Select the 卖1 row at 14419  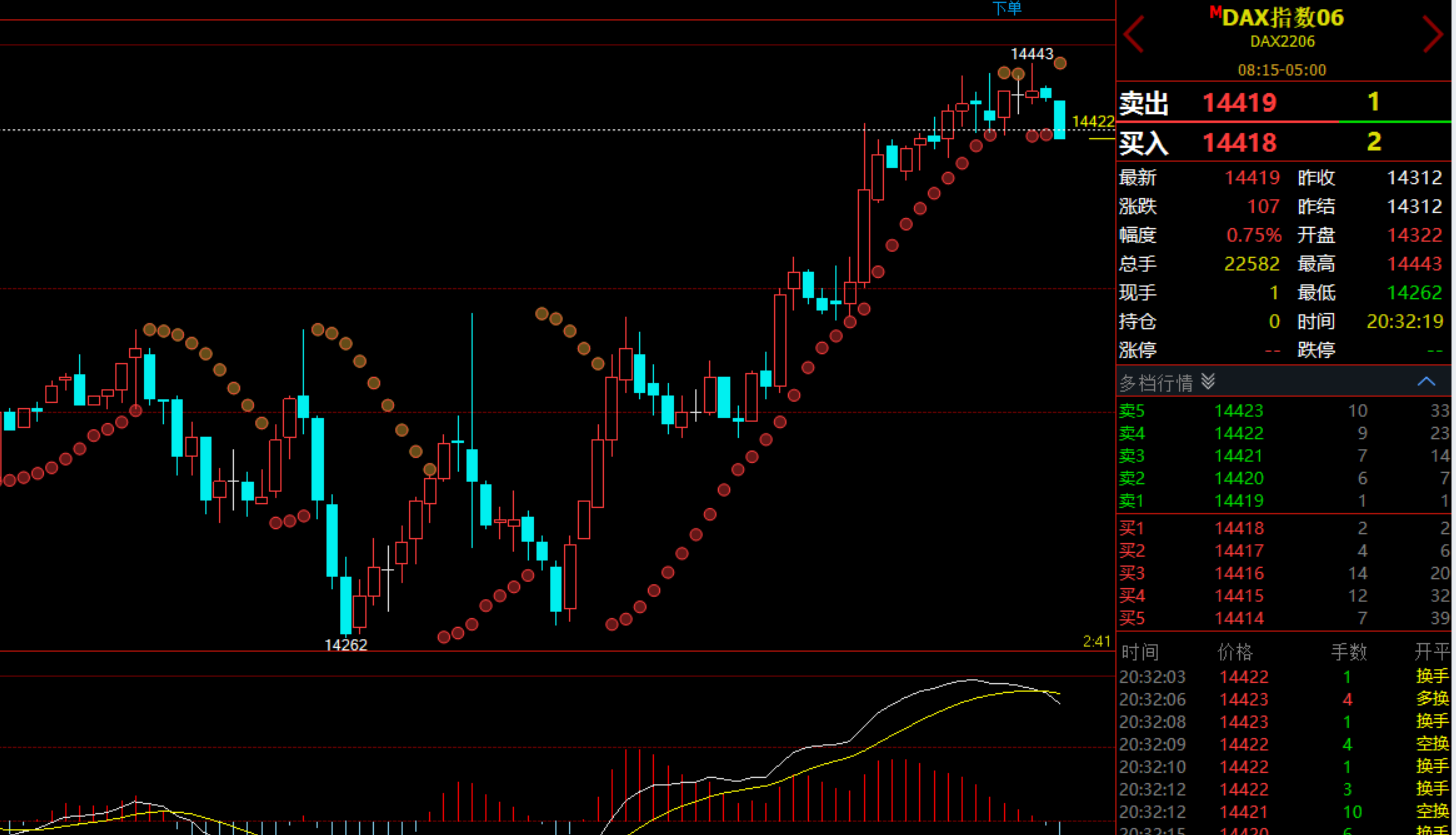pyautogui.click(x=1284, y=501)
